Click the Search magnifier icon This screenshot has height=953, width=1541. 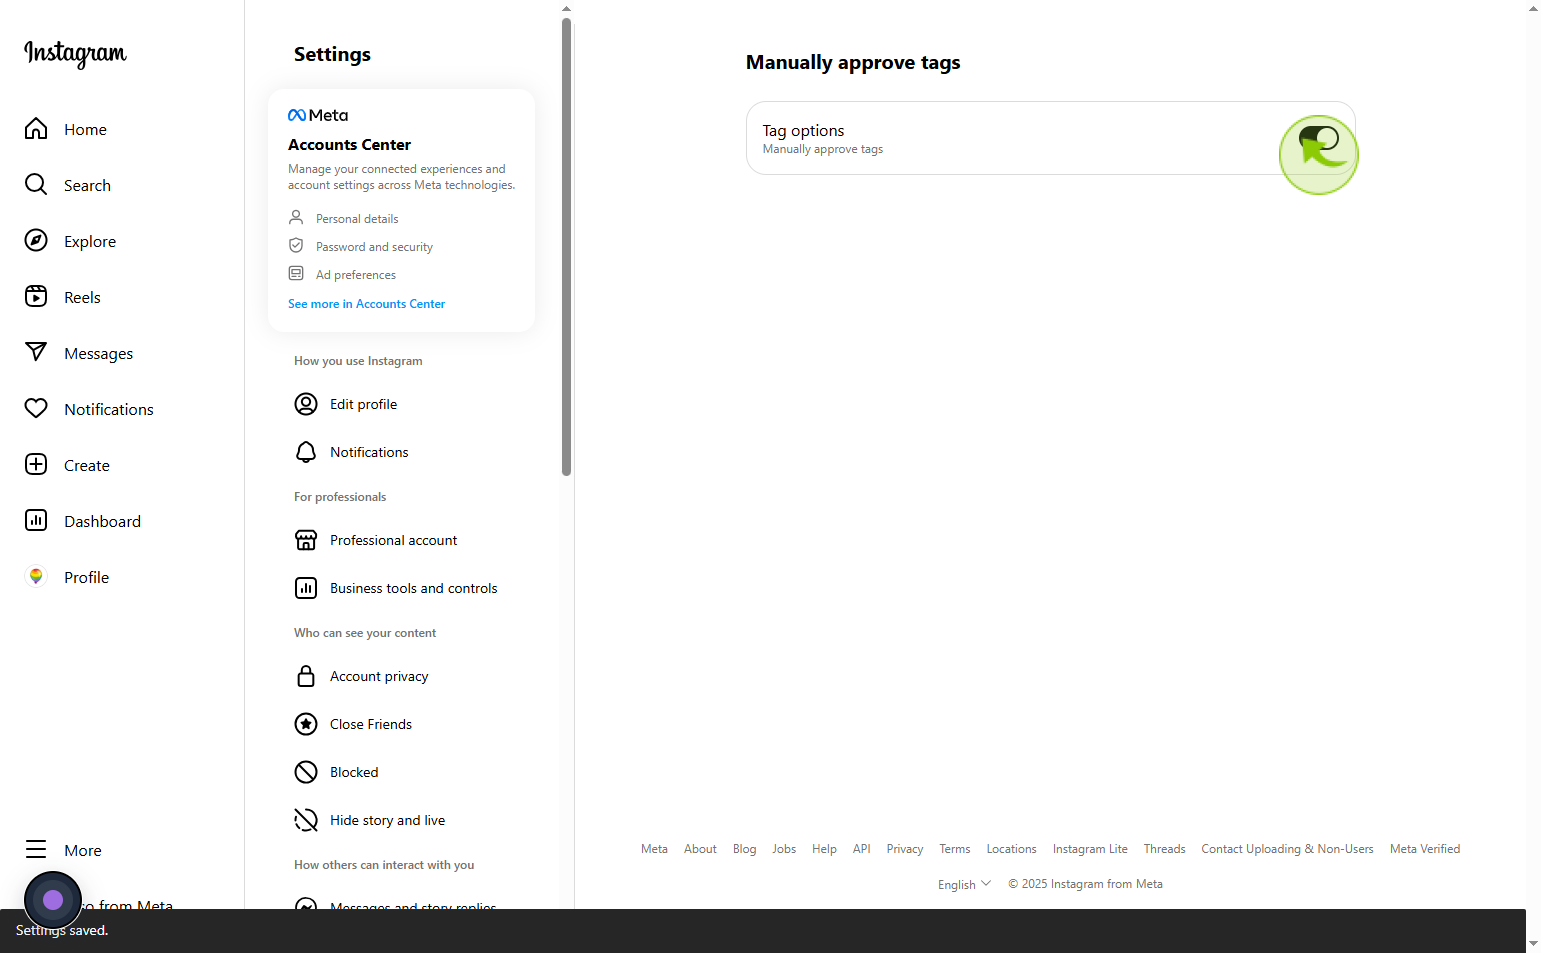(36, 185)
